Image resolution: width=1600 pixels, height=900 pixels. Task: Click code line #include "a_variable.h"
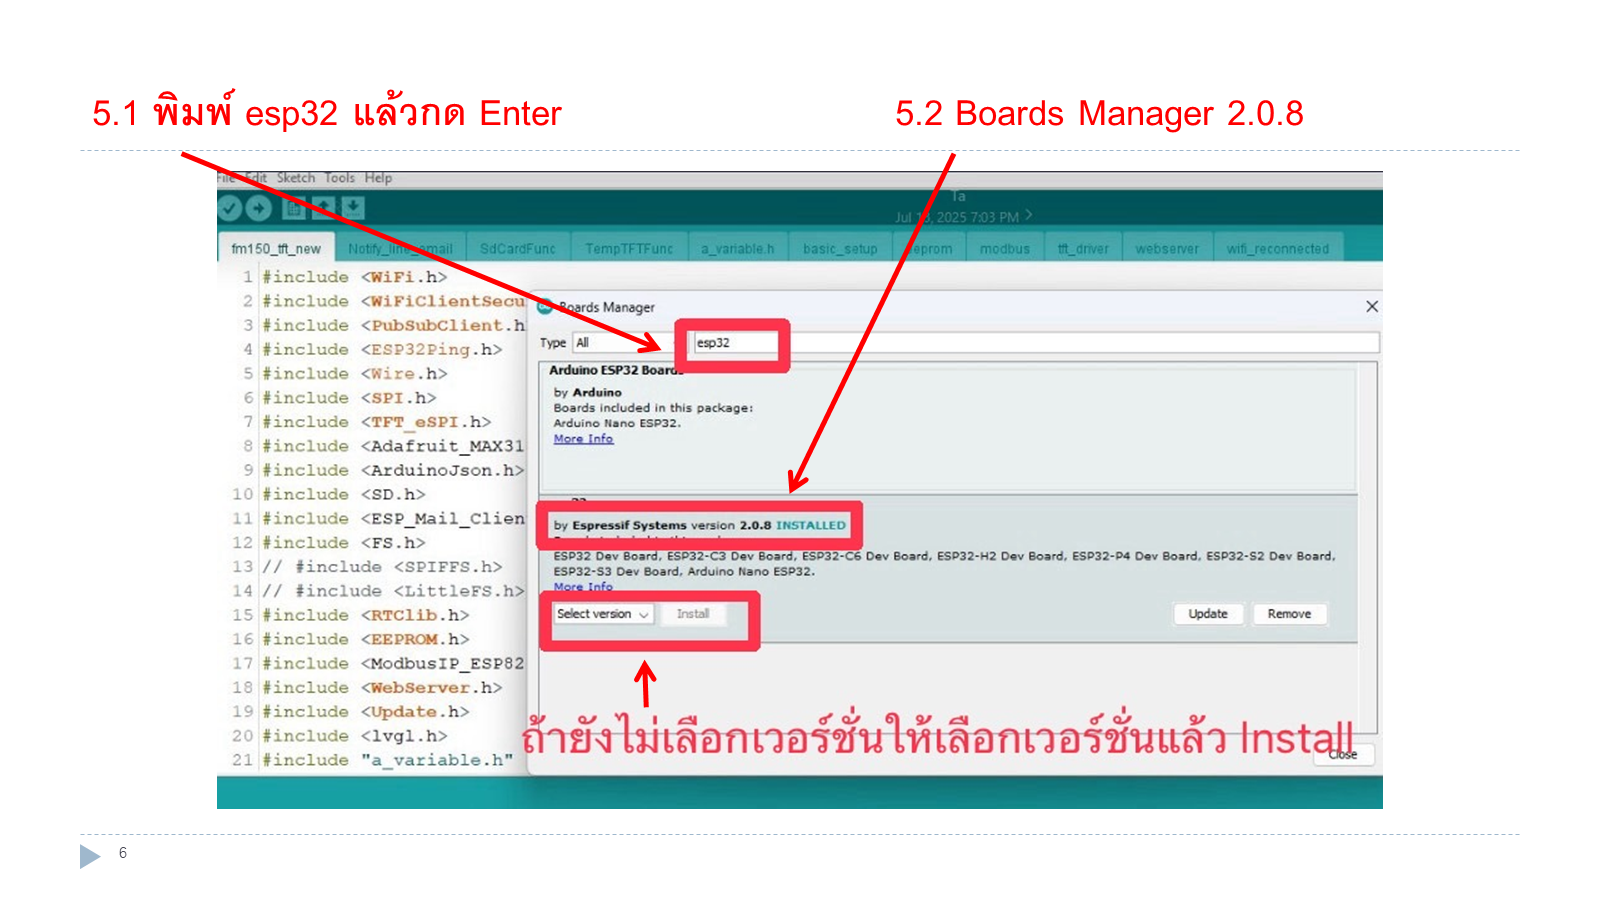click(x=387, y=760)
